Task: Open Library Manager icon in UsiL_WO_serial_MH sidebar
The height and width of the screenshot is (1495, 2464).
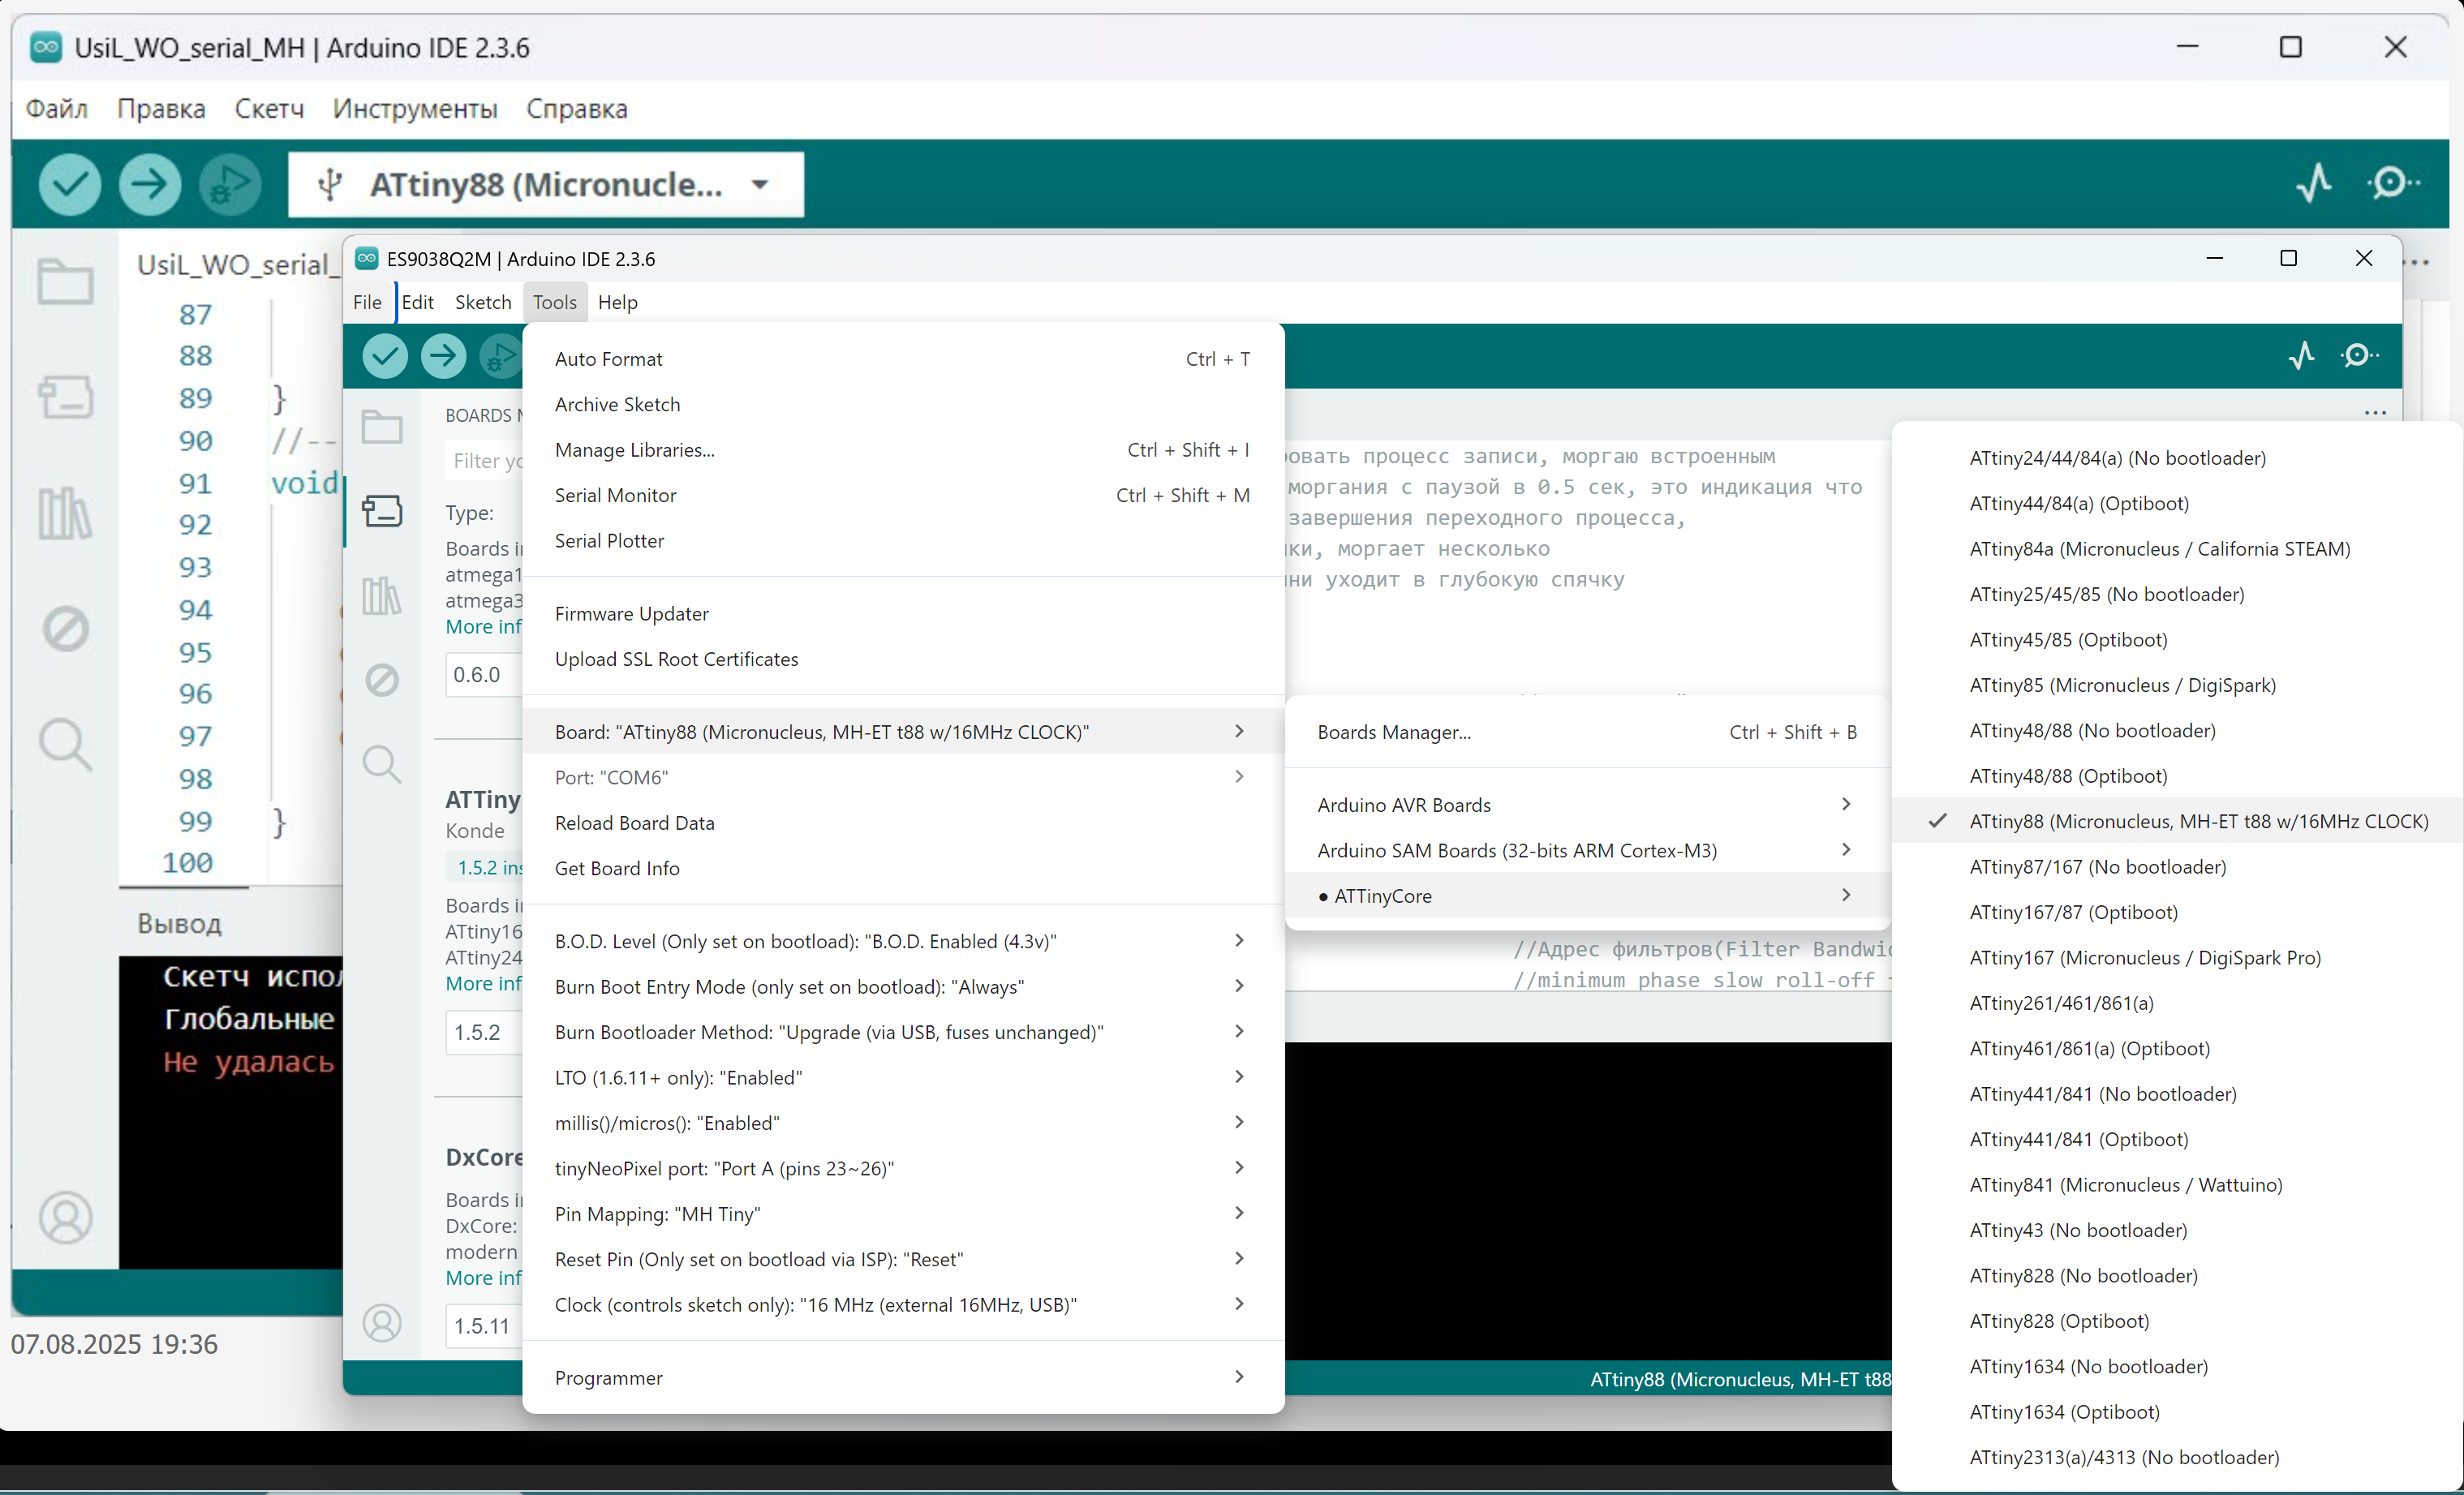Action: (66, 513)
